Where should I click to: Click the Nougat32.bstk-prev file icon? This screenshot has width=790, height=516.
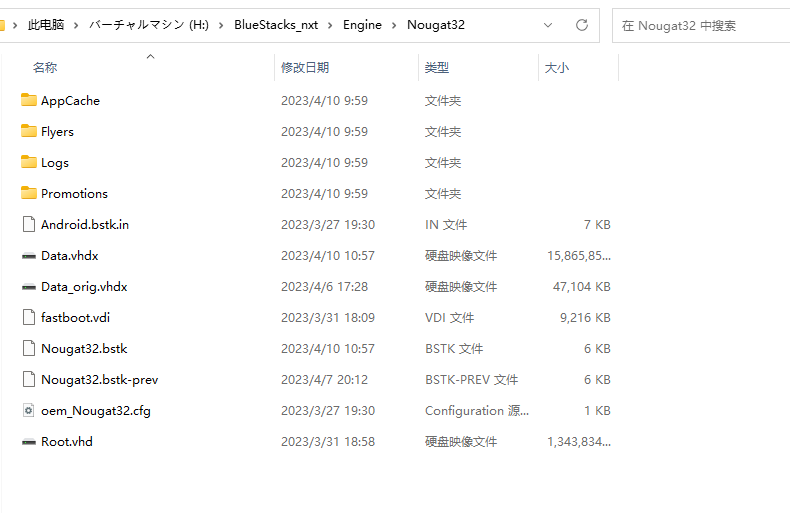(29, 379)
